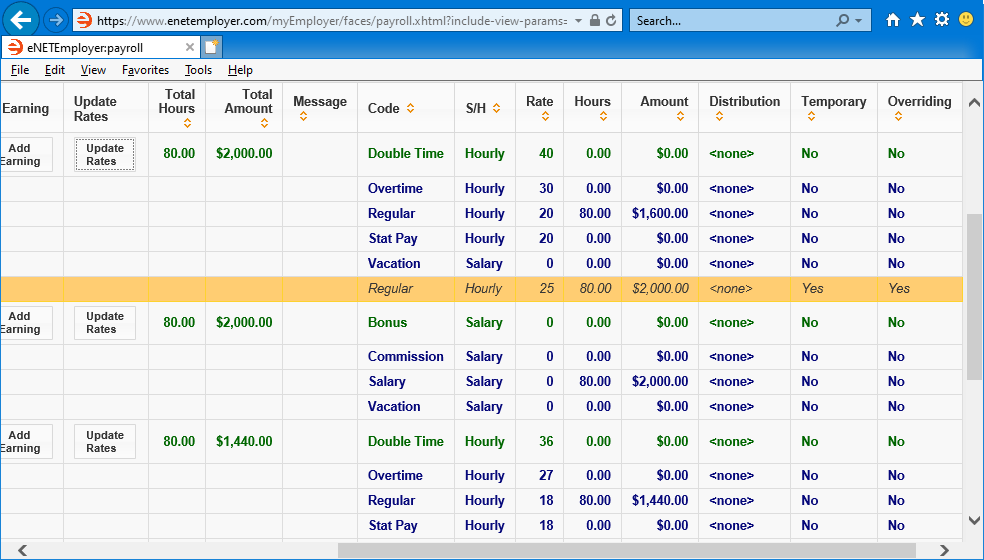
Task: Close the eNETEmployer:payroll tab
Action: pos(190,47)
